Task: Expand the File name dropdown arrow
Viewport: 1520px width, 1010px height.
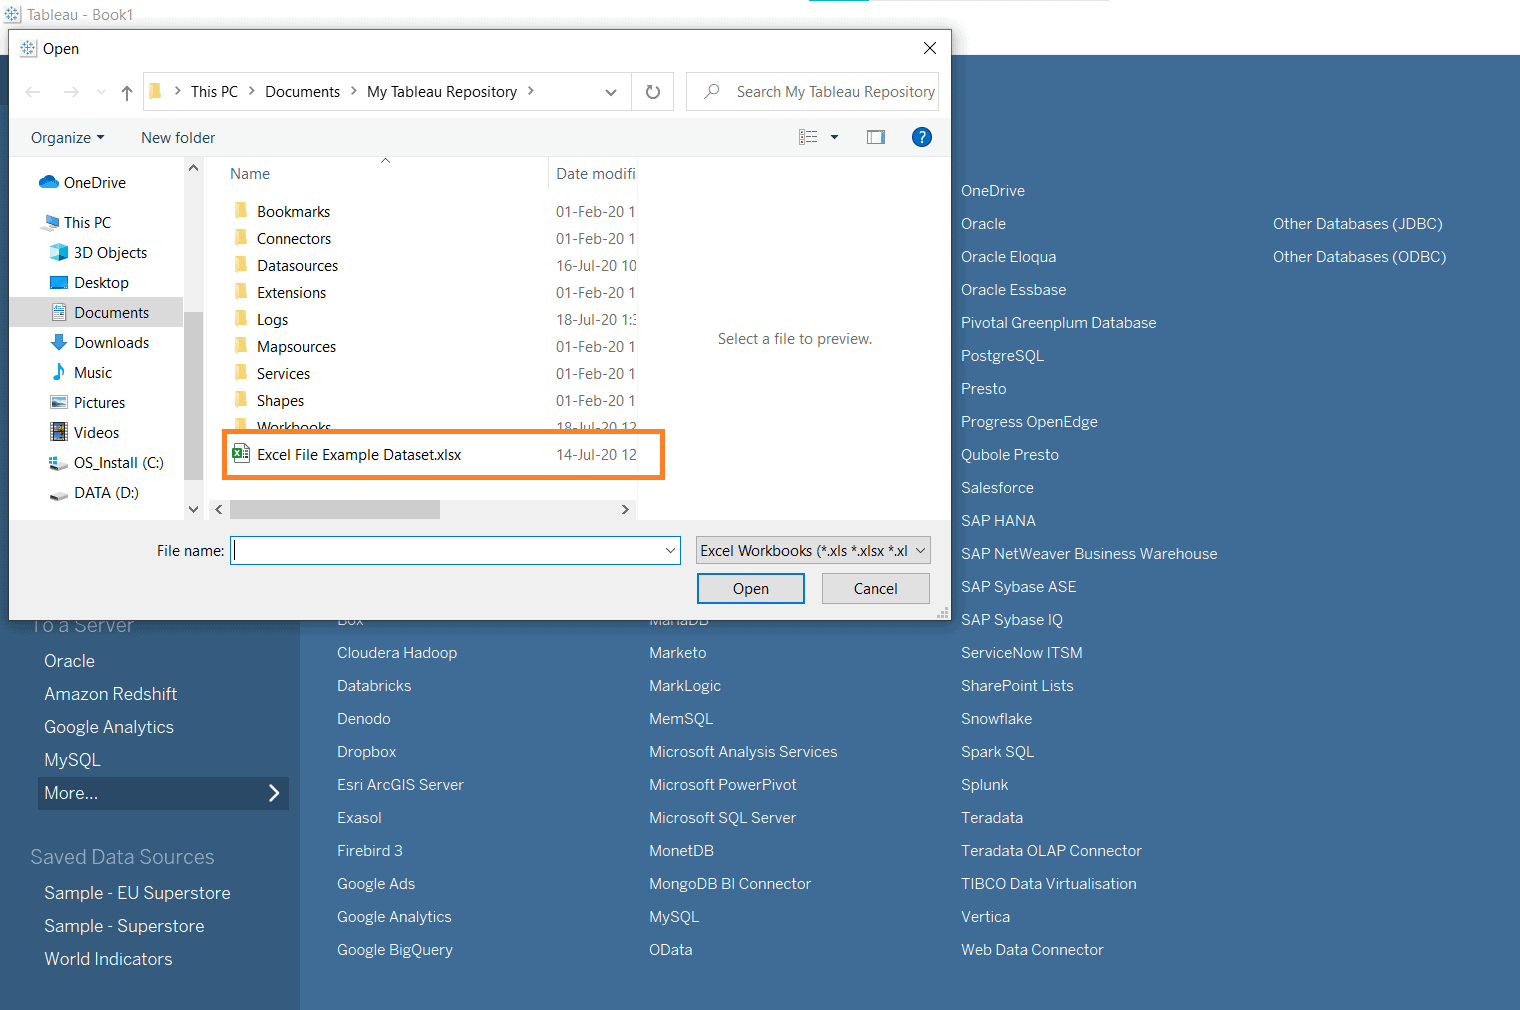Action: tap(670, 550)
